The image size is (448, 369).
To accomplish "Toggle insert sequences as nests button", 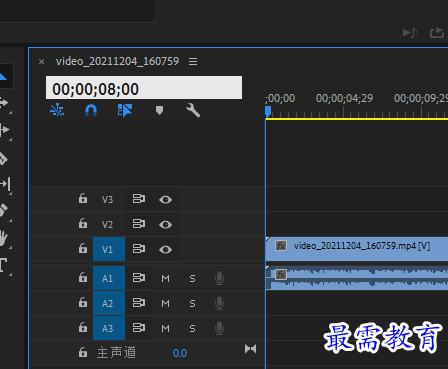I will (x=57, y=110).
